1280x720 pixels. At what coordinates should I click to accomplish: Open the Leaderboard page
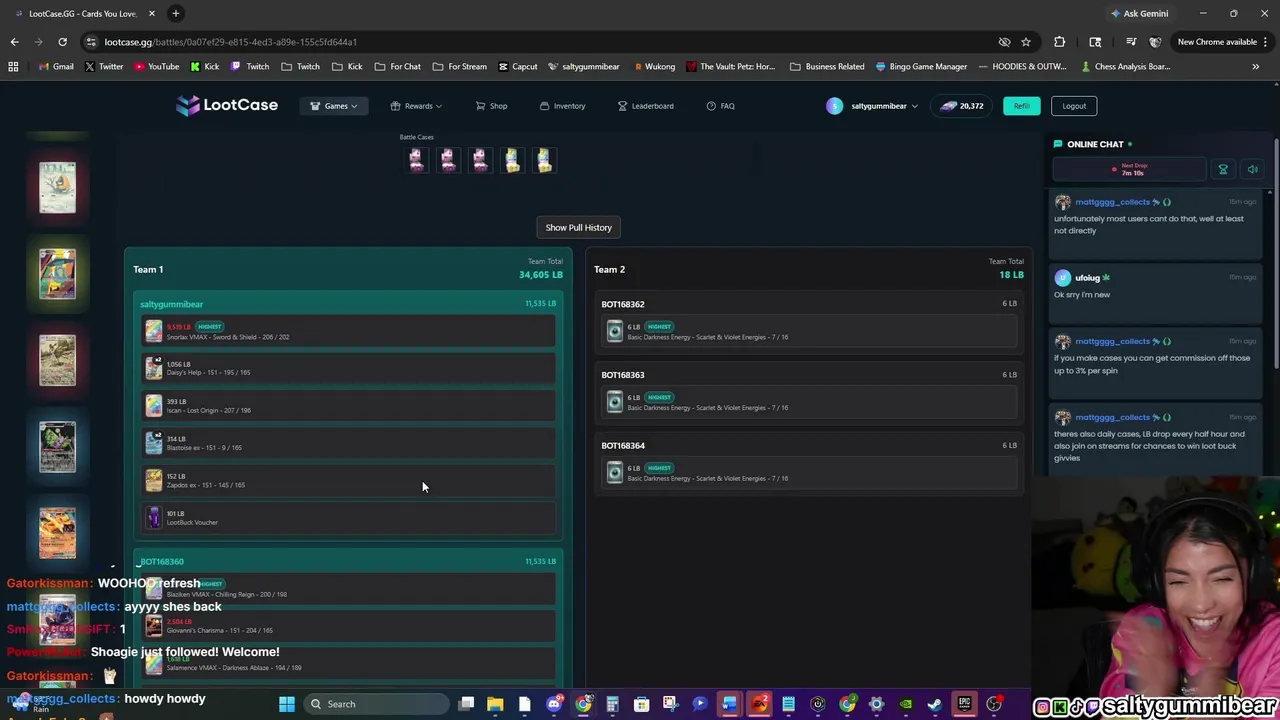pyautogui.click(x=645, y=106)
